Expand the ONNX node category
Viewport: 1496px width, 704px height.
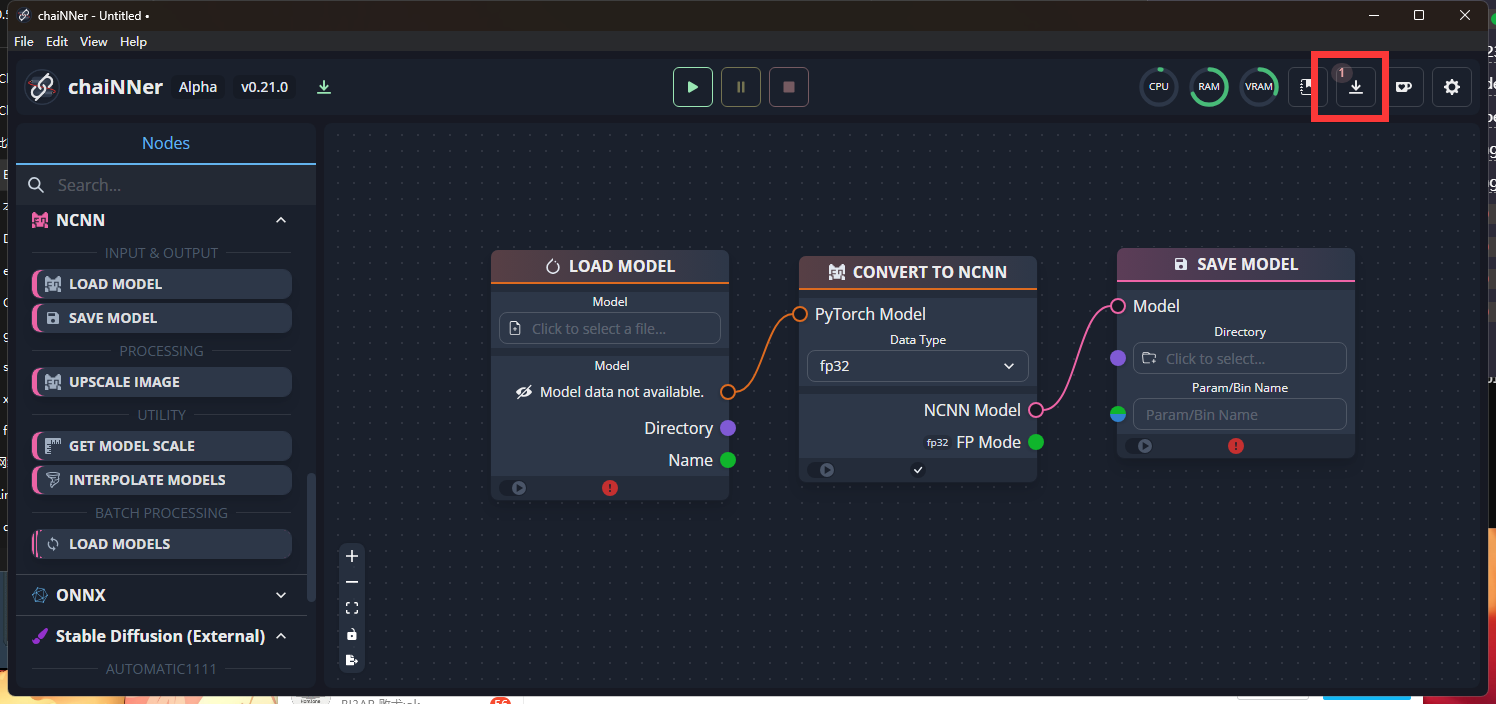click(281, 595)
